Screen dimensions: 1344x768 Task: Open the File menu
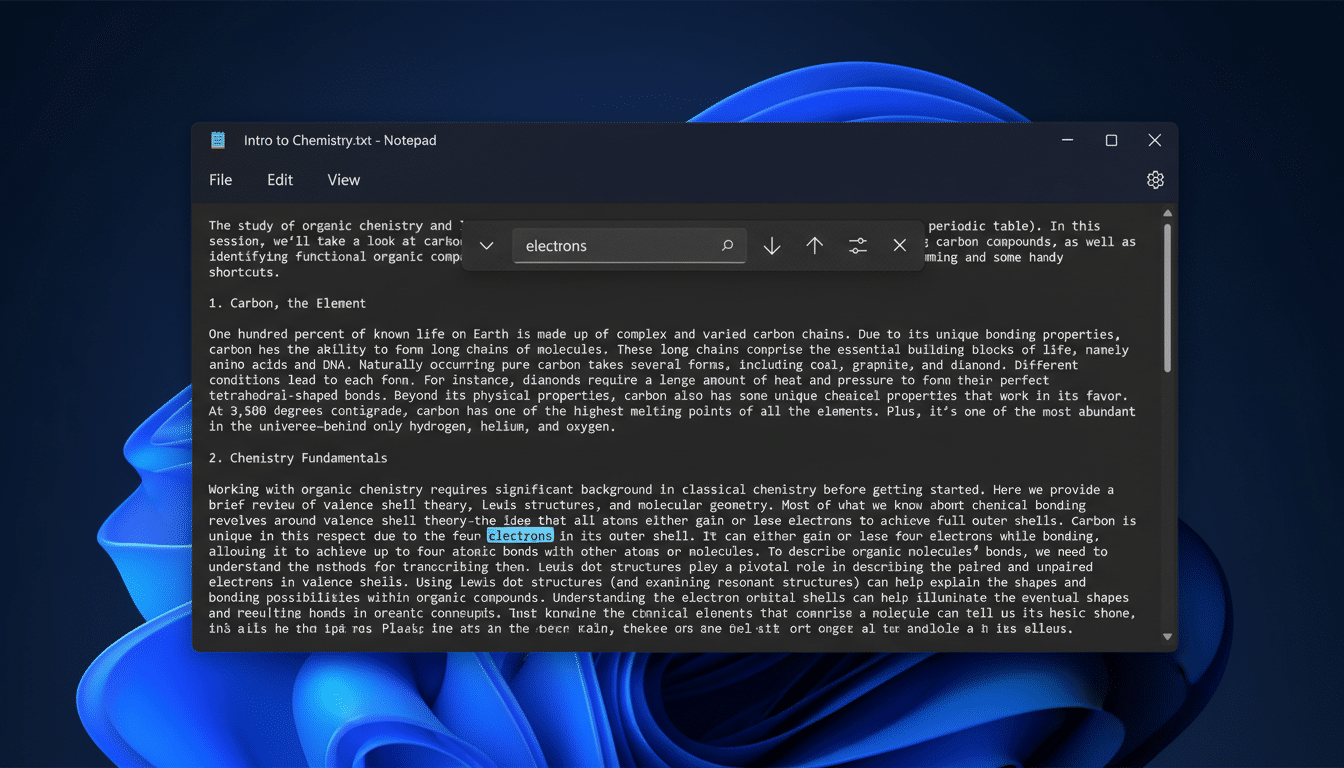click(220, 180)
